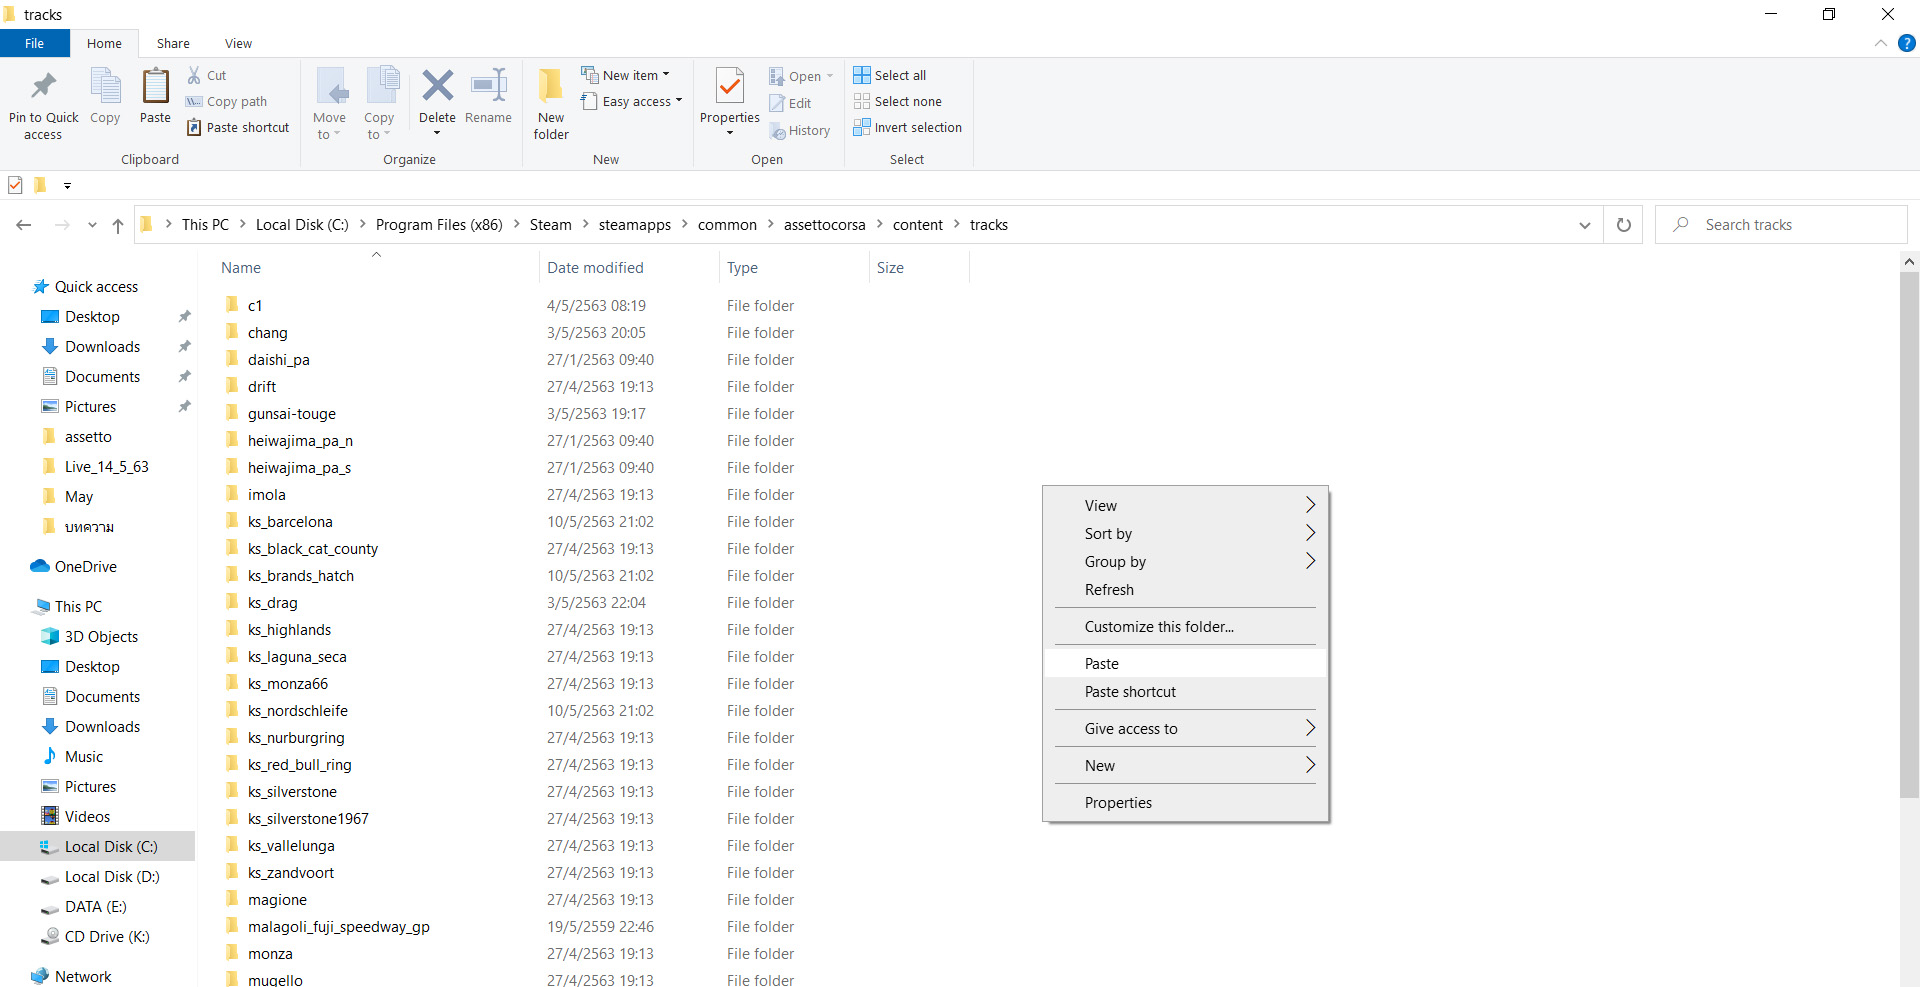Create a New folder from ribbon
The height and width of the screenshot is (987, 1920).
tap(551, 103)
